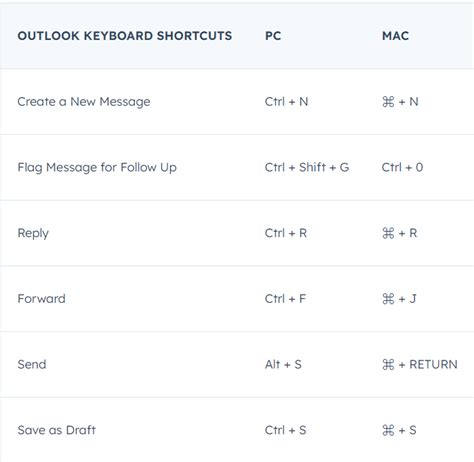
Task: Click the Save as Draft label
Action: tap(56, 430)
